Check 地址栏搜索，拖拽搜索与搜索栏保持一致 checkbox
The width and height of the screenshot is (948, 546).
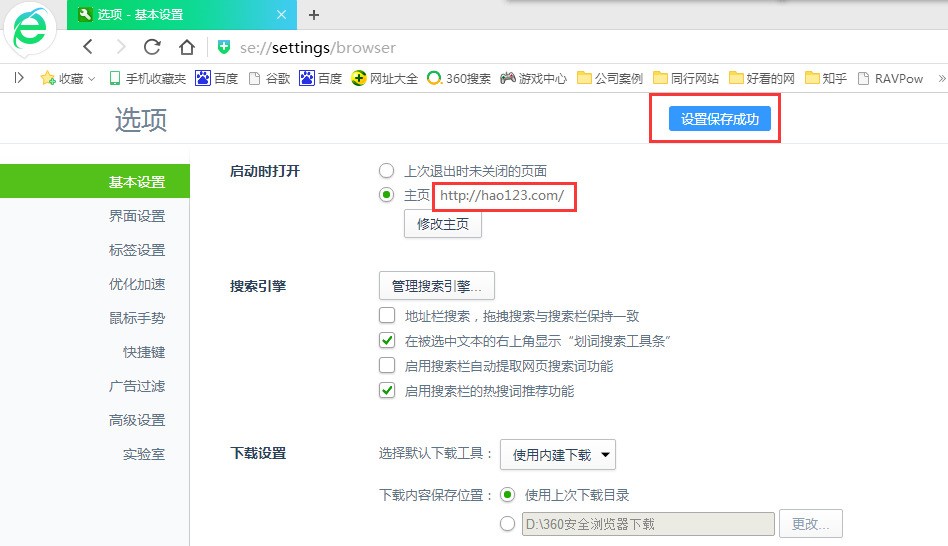coord(387,315)
